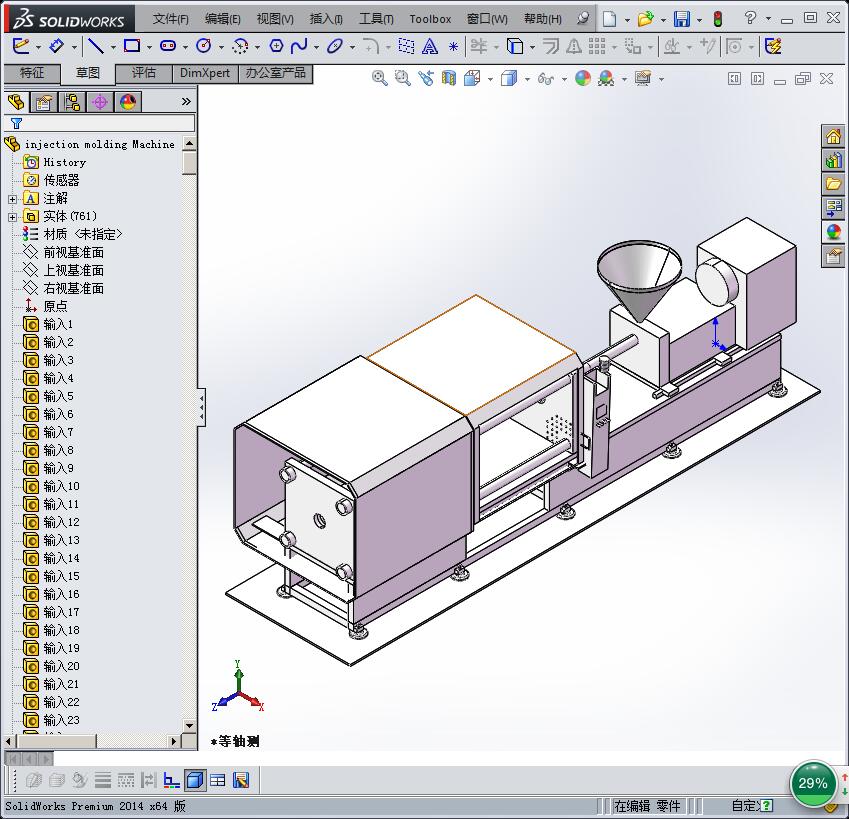Expand the hidden panel tabs chevron
The image size is (849, 819).
[186, 101]
